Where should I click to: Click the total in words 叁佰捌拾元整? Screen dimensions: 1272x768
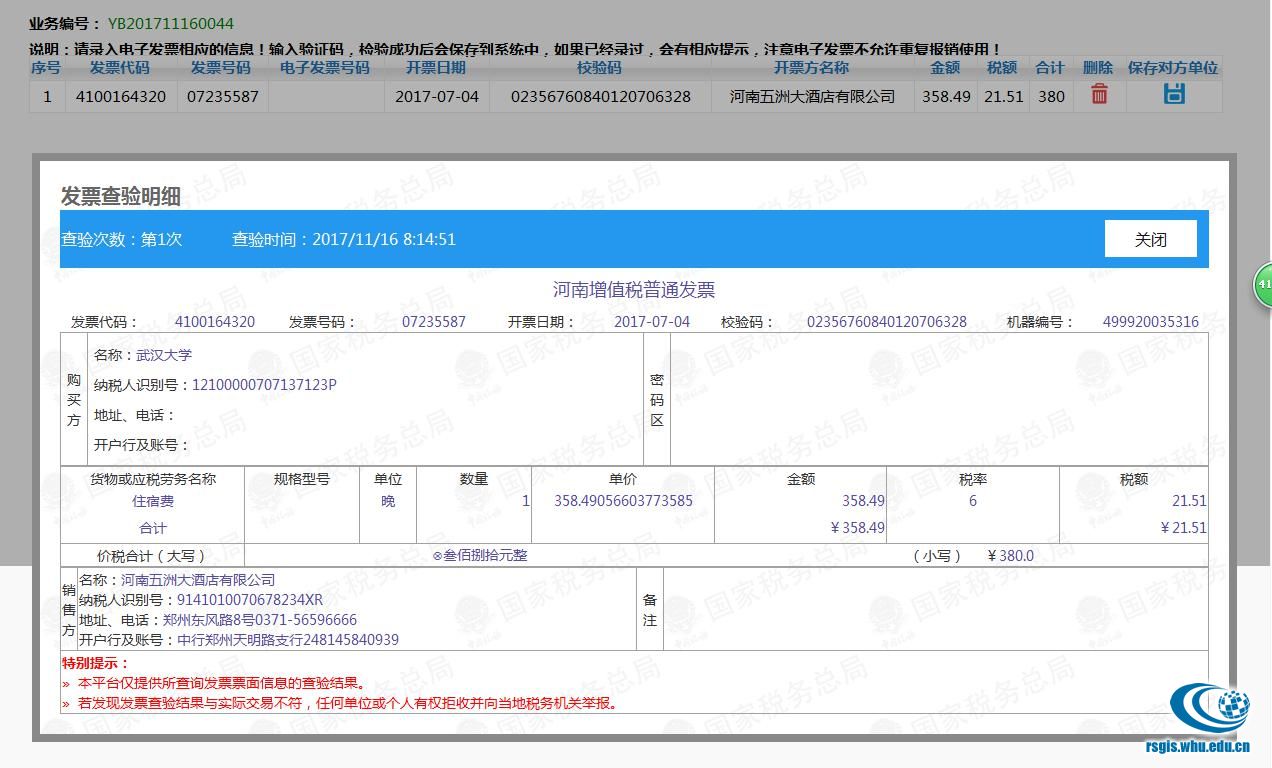[x=480, y=555]
